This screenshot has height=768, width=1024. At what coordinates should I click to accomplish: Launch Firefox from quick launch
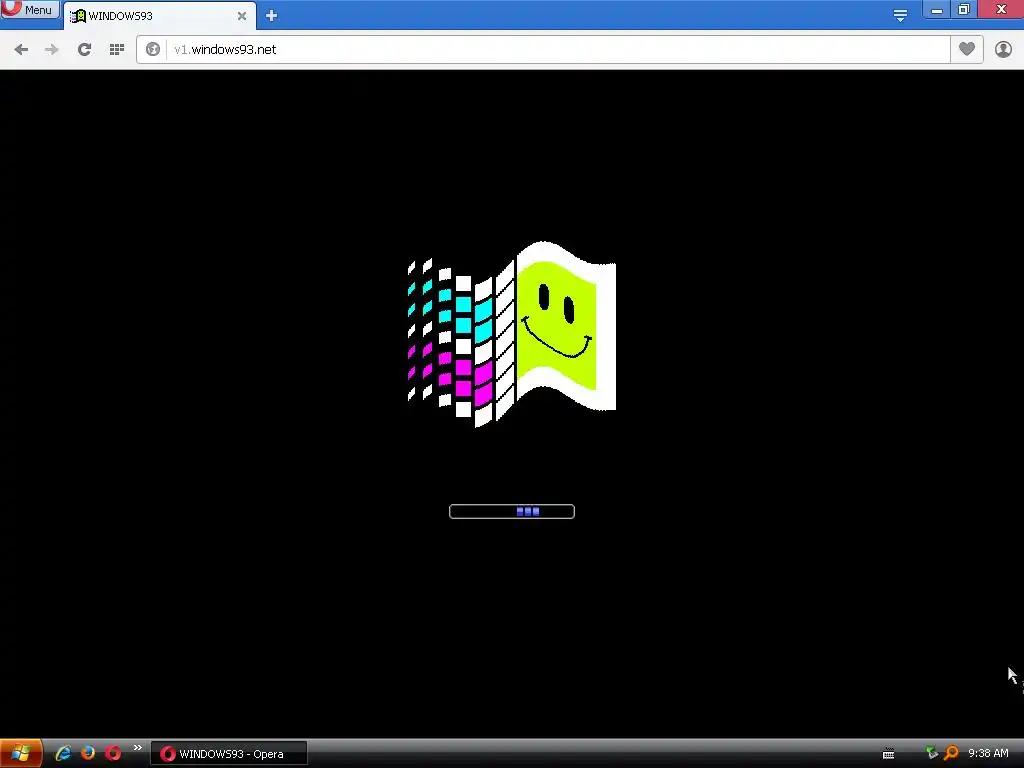pyautogui.click(x=88, y=753)
